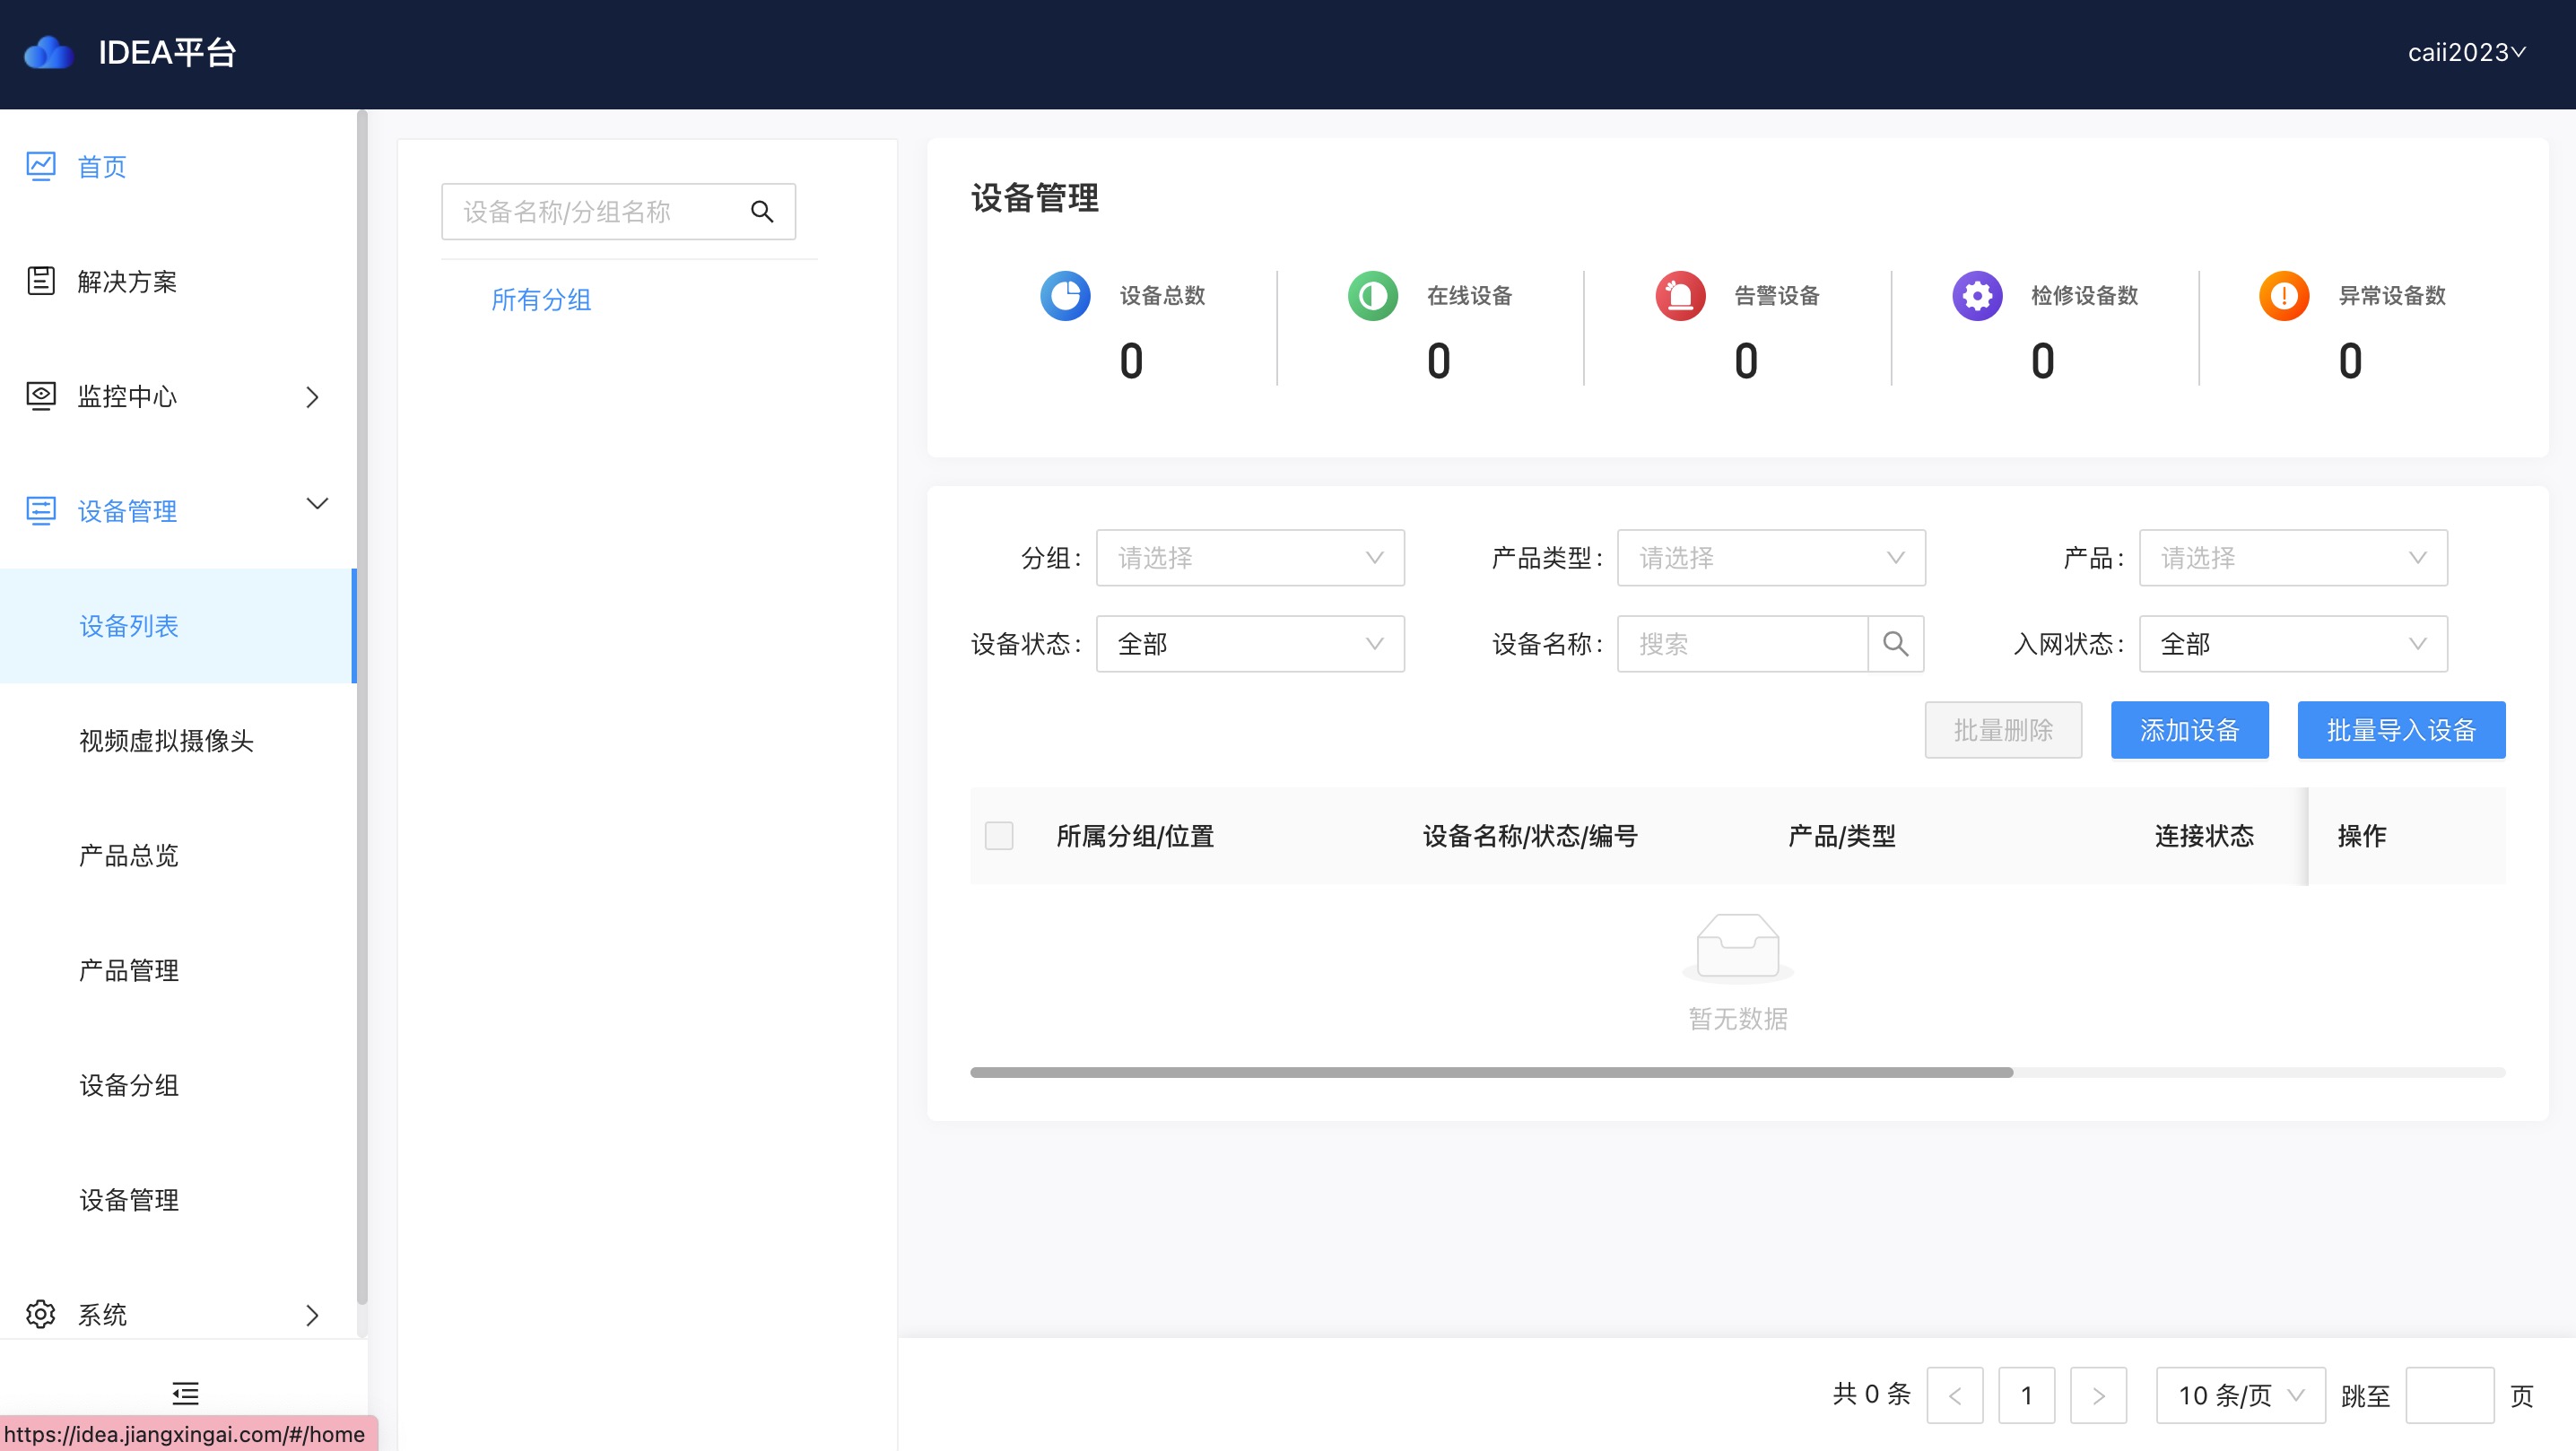Click the 添加设备 button
This screenshot has width=2576, height=1451.
(x=2189, y=730)
